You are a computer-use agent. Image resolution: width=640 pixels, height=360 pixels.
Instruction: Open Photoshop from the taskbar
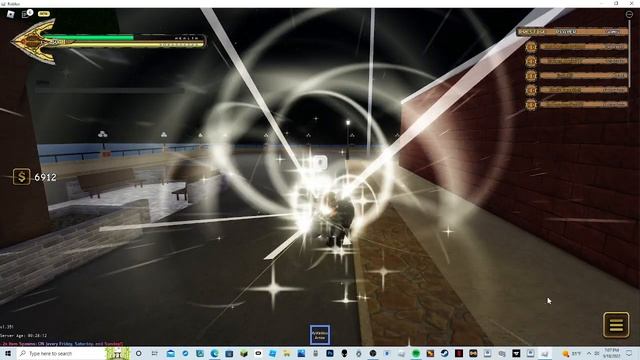(x=330, y=353)
